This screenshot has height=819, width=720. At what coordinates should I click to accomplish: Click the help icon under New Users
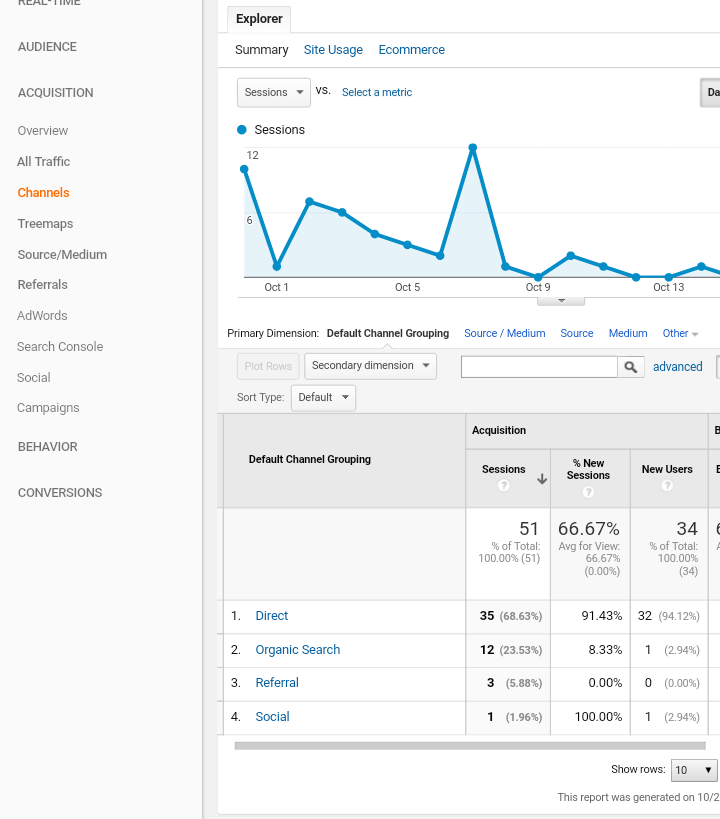tap(667, 486)
